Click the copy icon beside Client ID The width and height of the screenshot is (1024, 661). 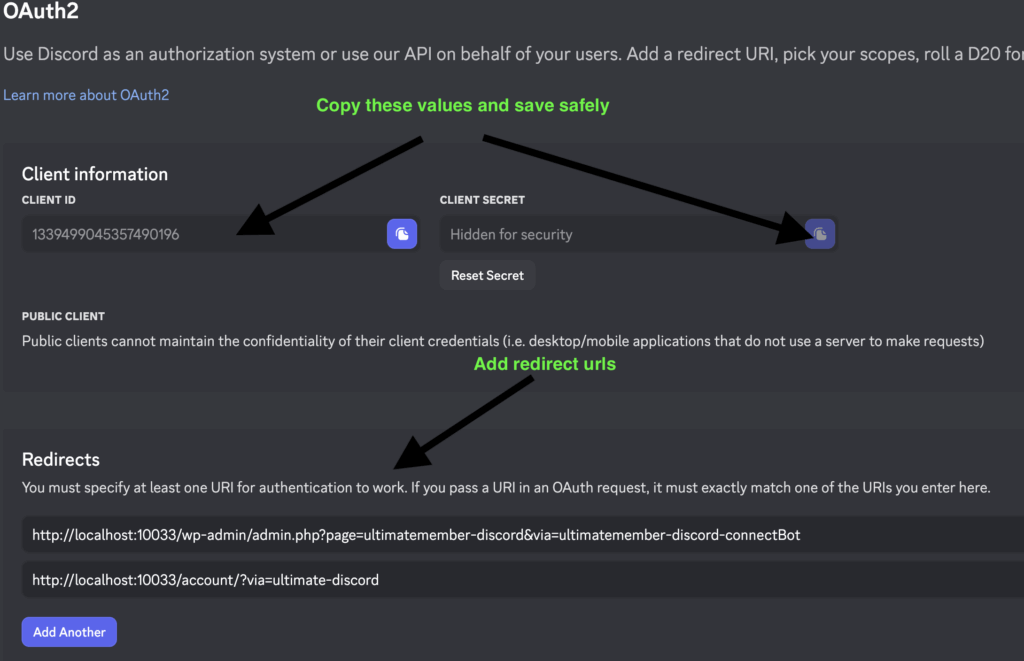402,234
